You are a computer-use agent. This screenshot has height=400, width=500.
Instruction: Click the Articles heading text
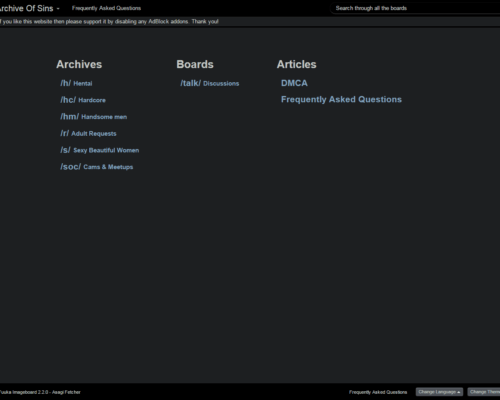pyautogui.click(x=297, y=64)
